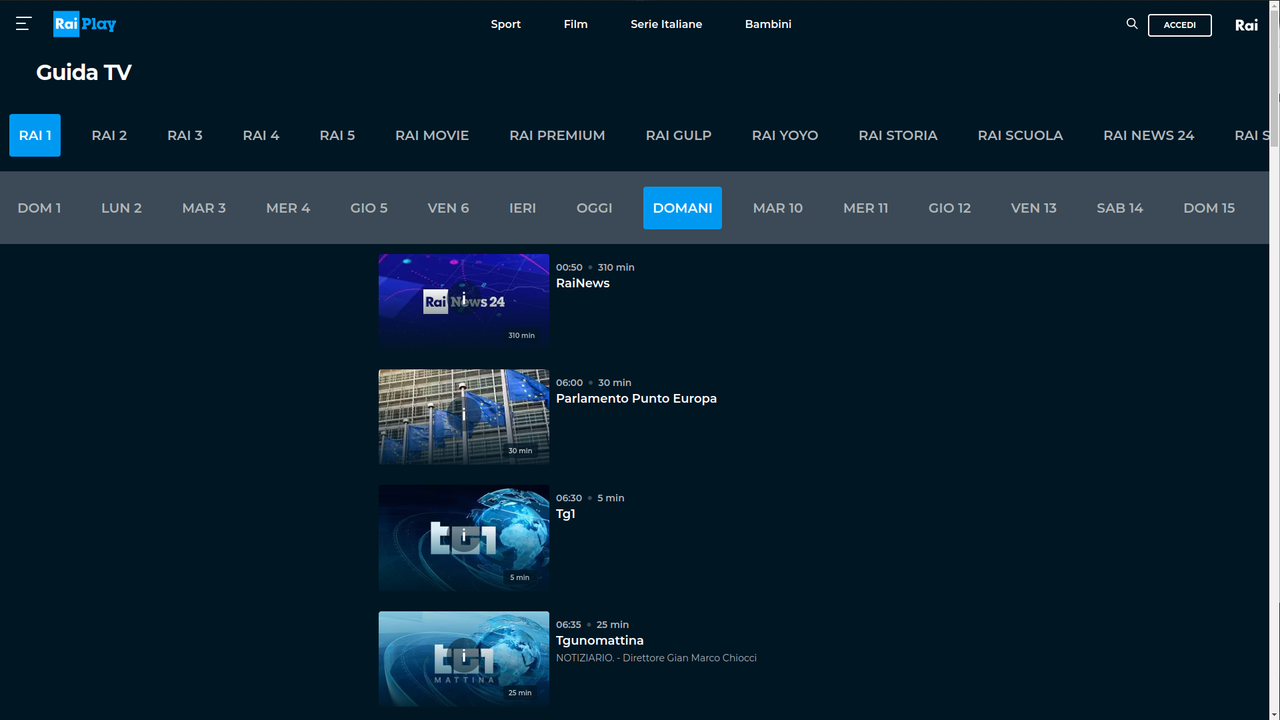Choose the DOMANI day
1280x720 pixels.
click(x=683, y=208)
